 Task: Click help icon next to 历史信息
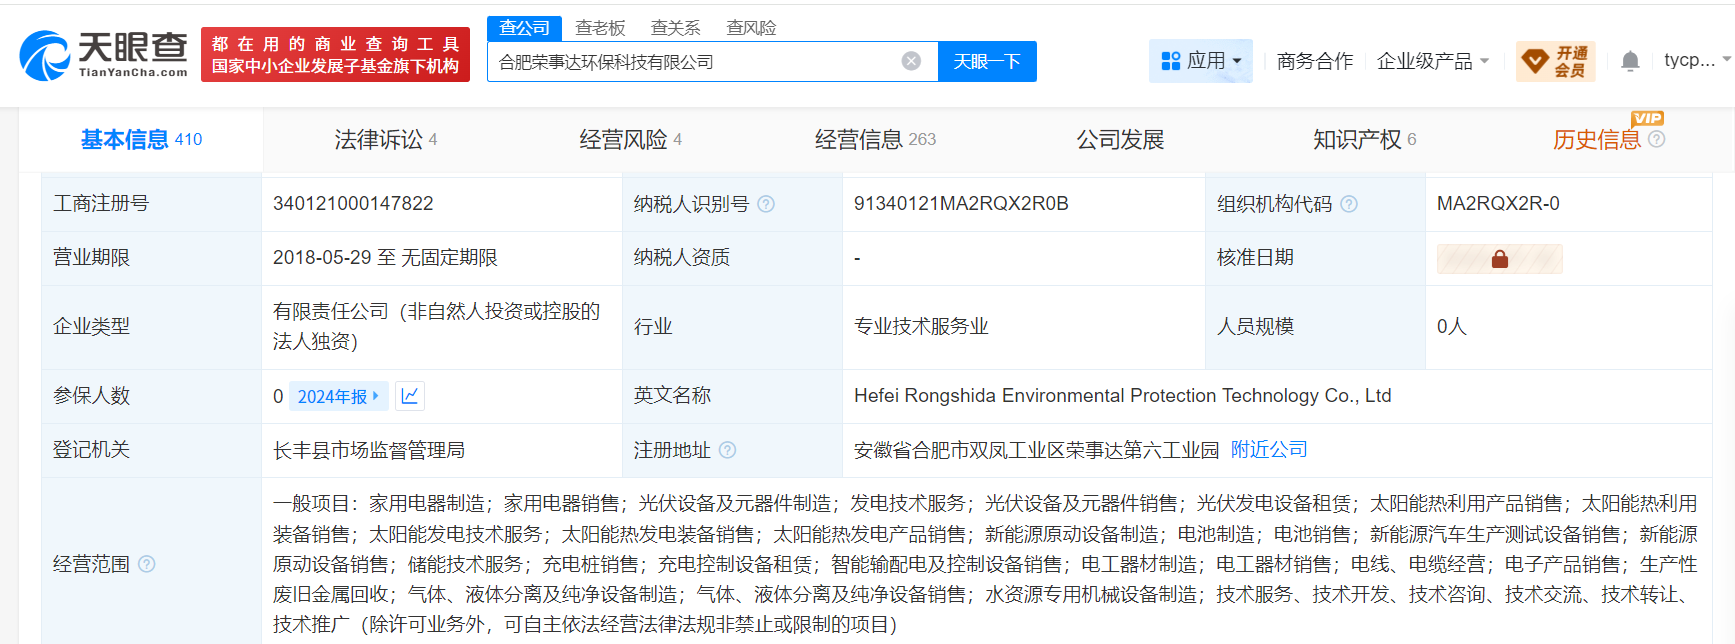tap(1657, 139)
